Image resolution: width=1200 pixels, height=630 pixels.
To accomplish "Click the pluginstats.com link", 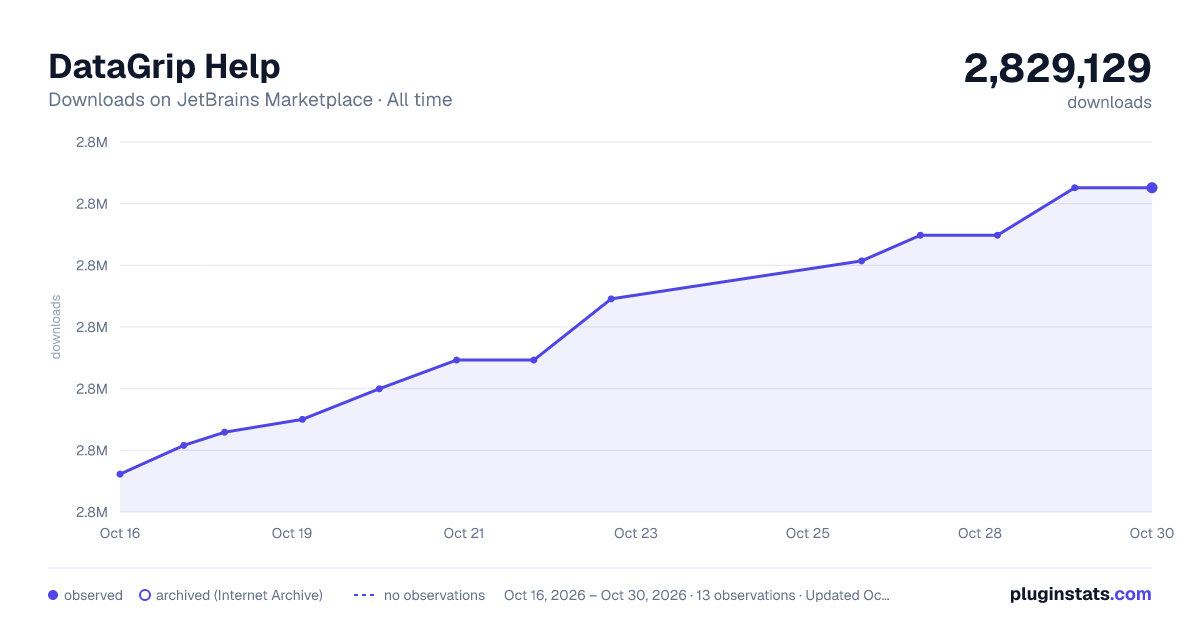I will point(1080,594).
